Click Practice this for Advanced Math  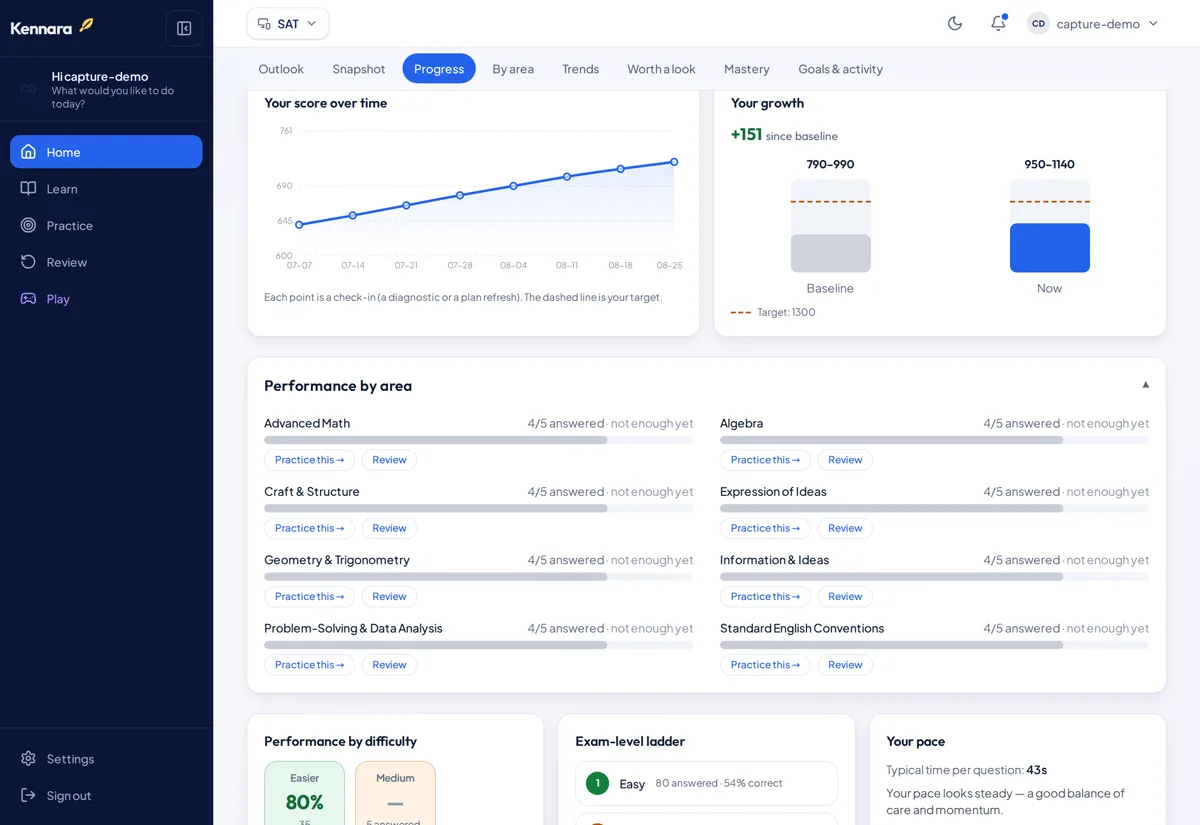tap(309, 460)
